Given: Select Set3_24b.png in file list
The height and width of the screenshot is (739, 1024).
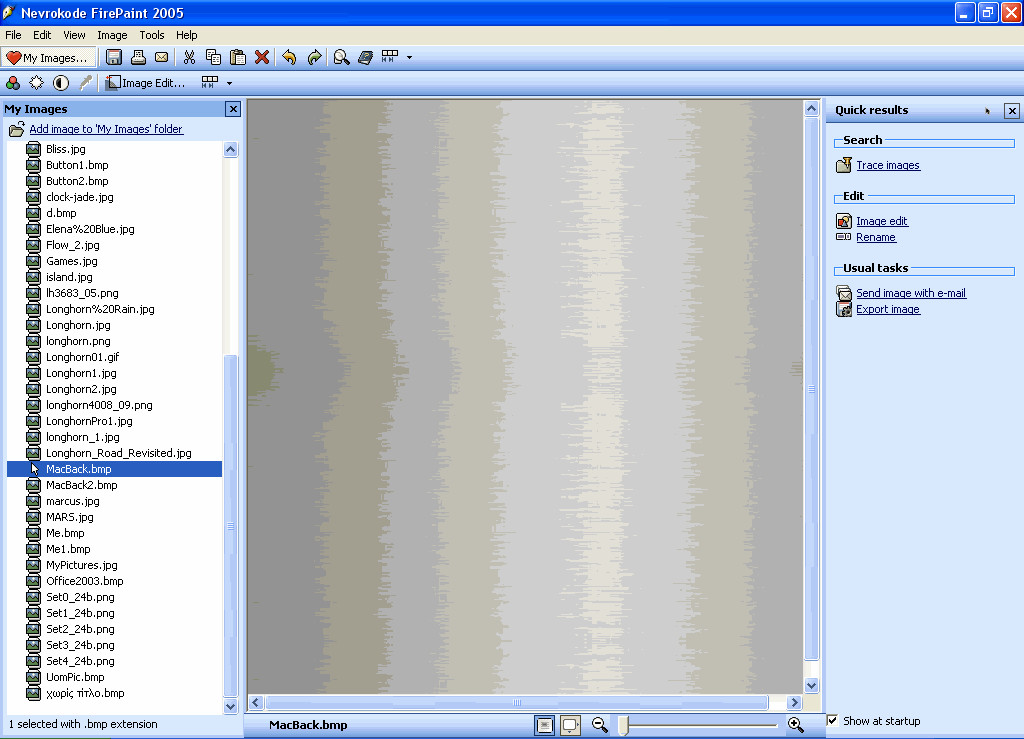Looking at the screenshot, I should 80,645.
